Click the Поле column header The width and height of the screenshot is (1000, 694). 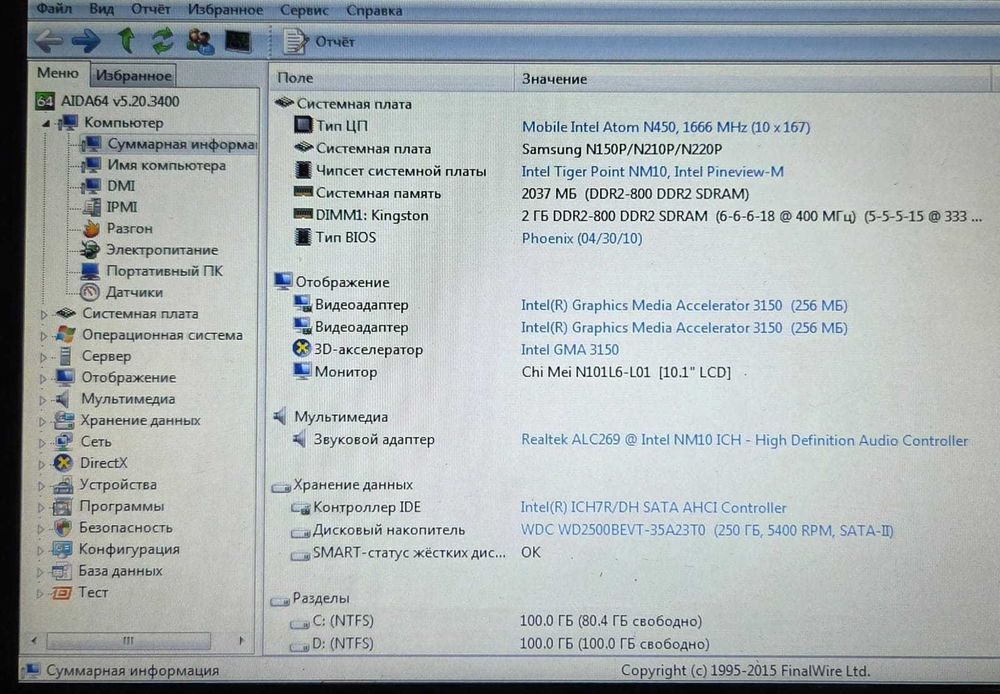click(391, 78)
